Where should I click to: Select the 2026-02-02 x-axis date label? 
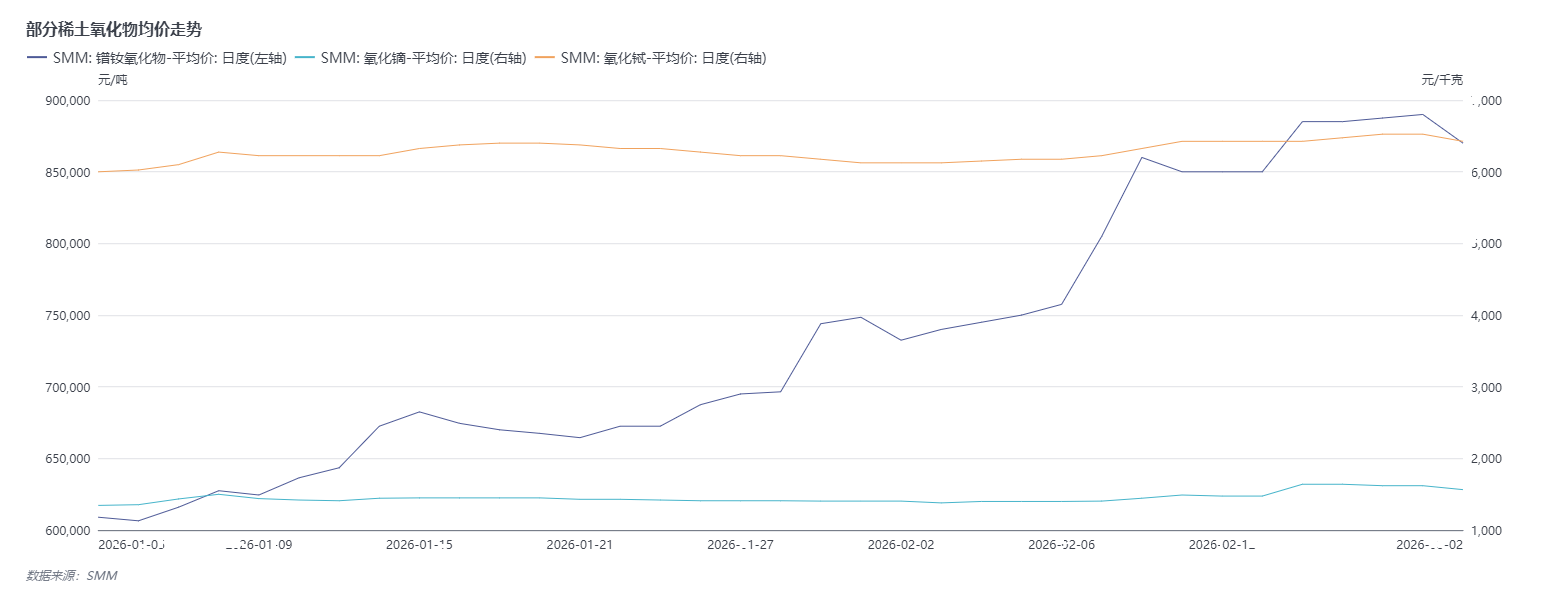coord(900,545)
